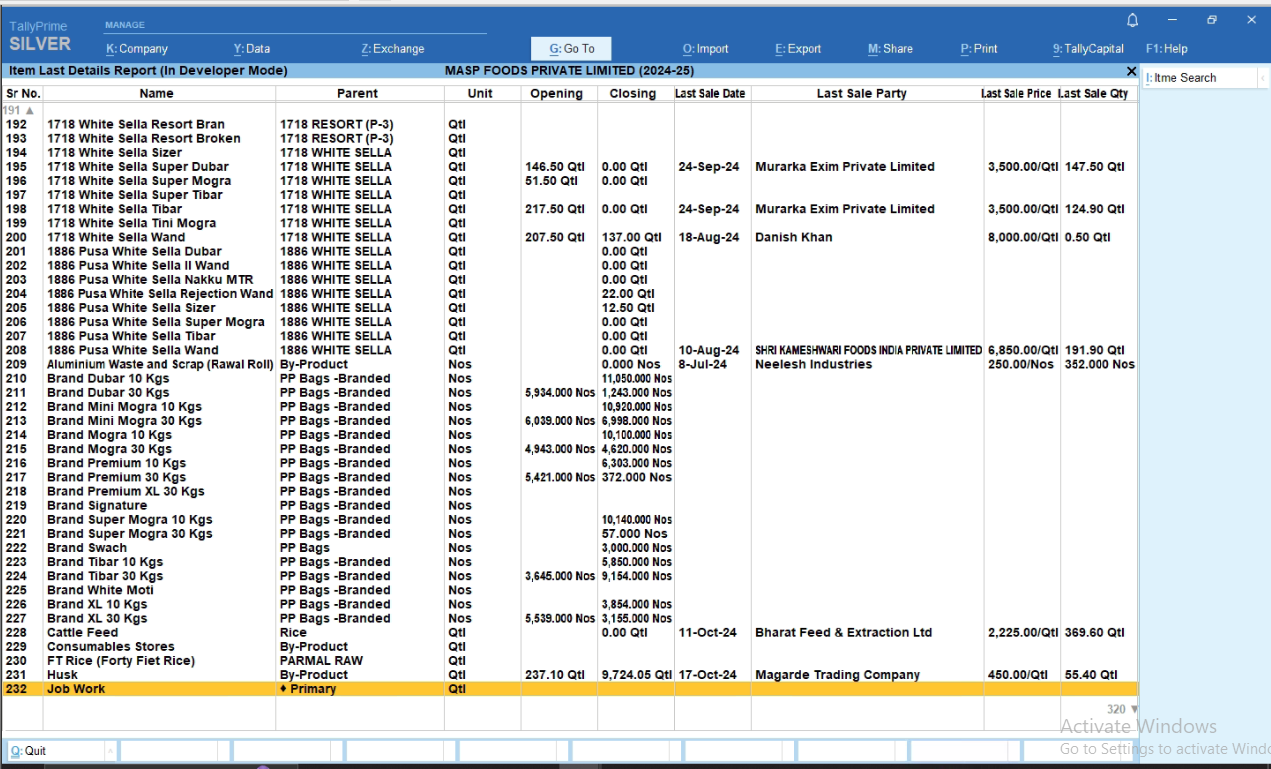Click the Closing column header
1271x769 pixels.
[x=633, y=93]
